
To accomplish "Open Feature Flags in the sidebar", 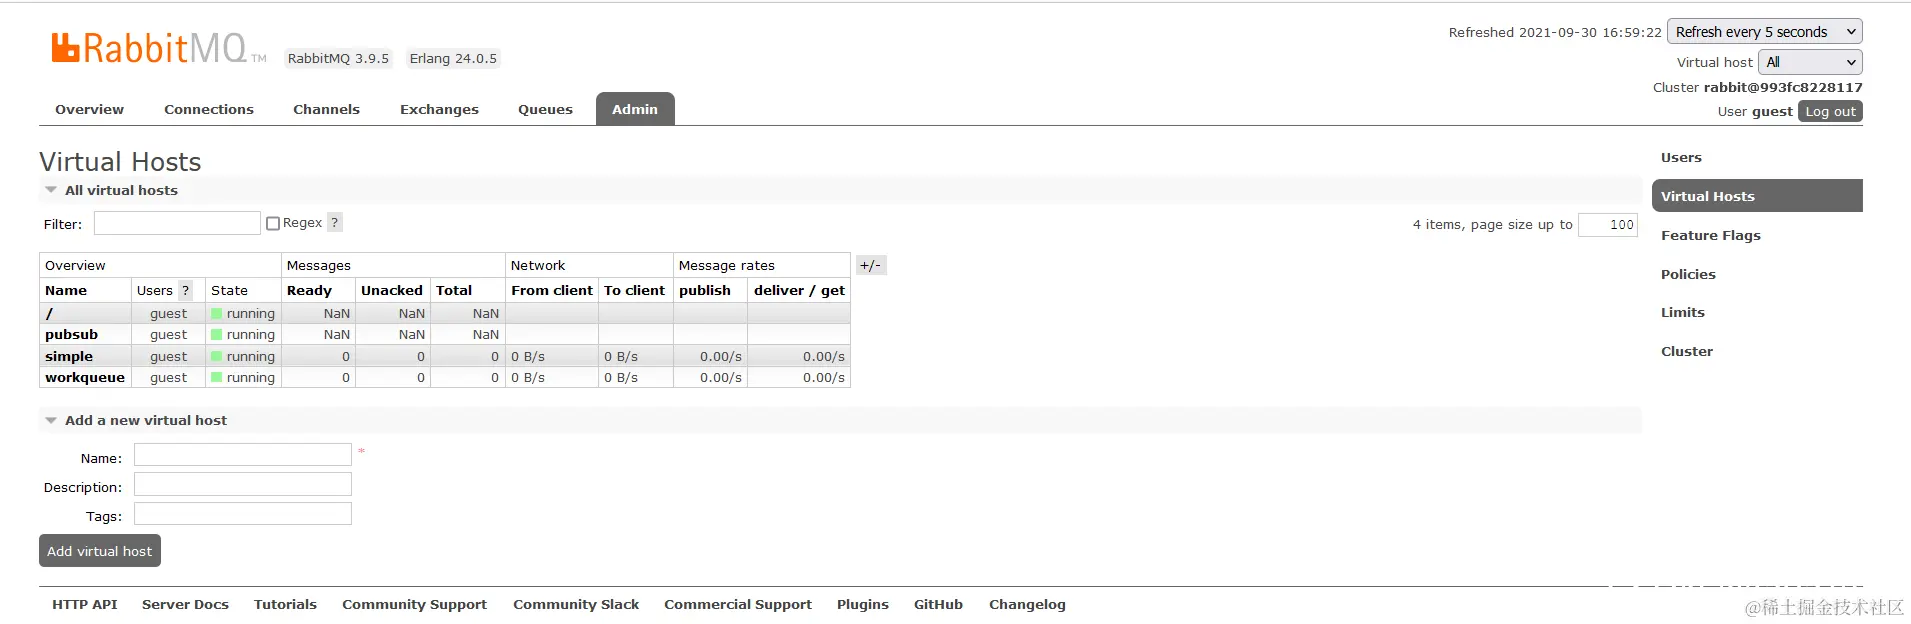I will point(1711,235).
